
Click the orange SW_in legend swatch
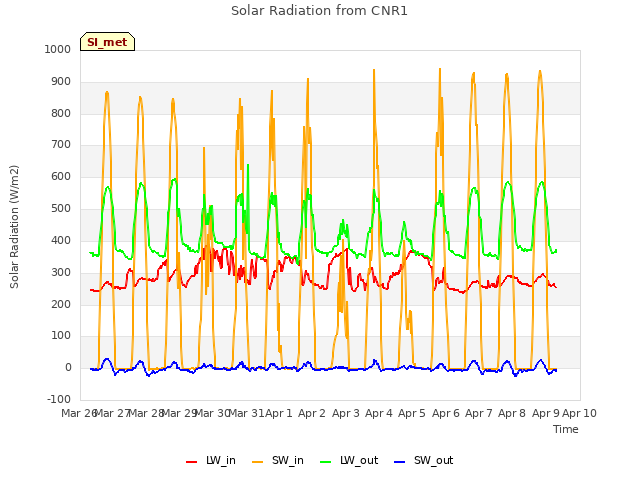point(258,462)
